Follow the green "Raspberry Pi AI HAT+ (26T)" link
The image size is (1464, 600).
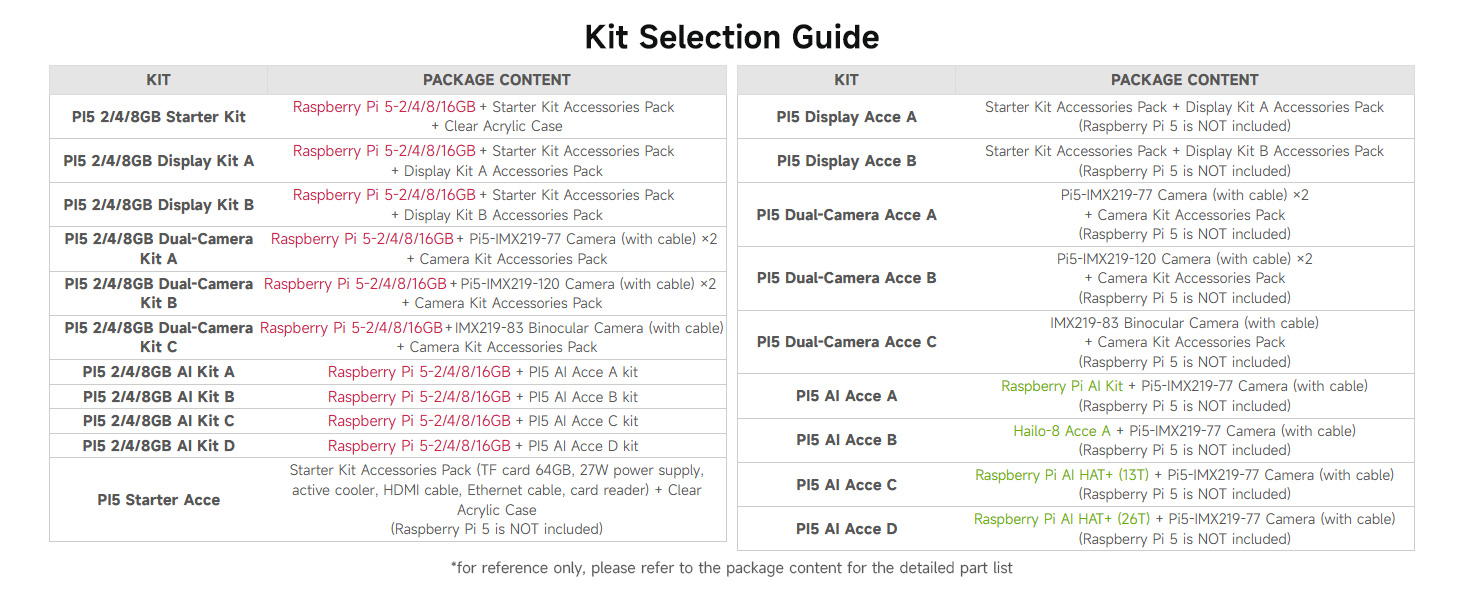tap(1062, 519)
